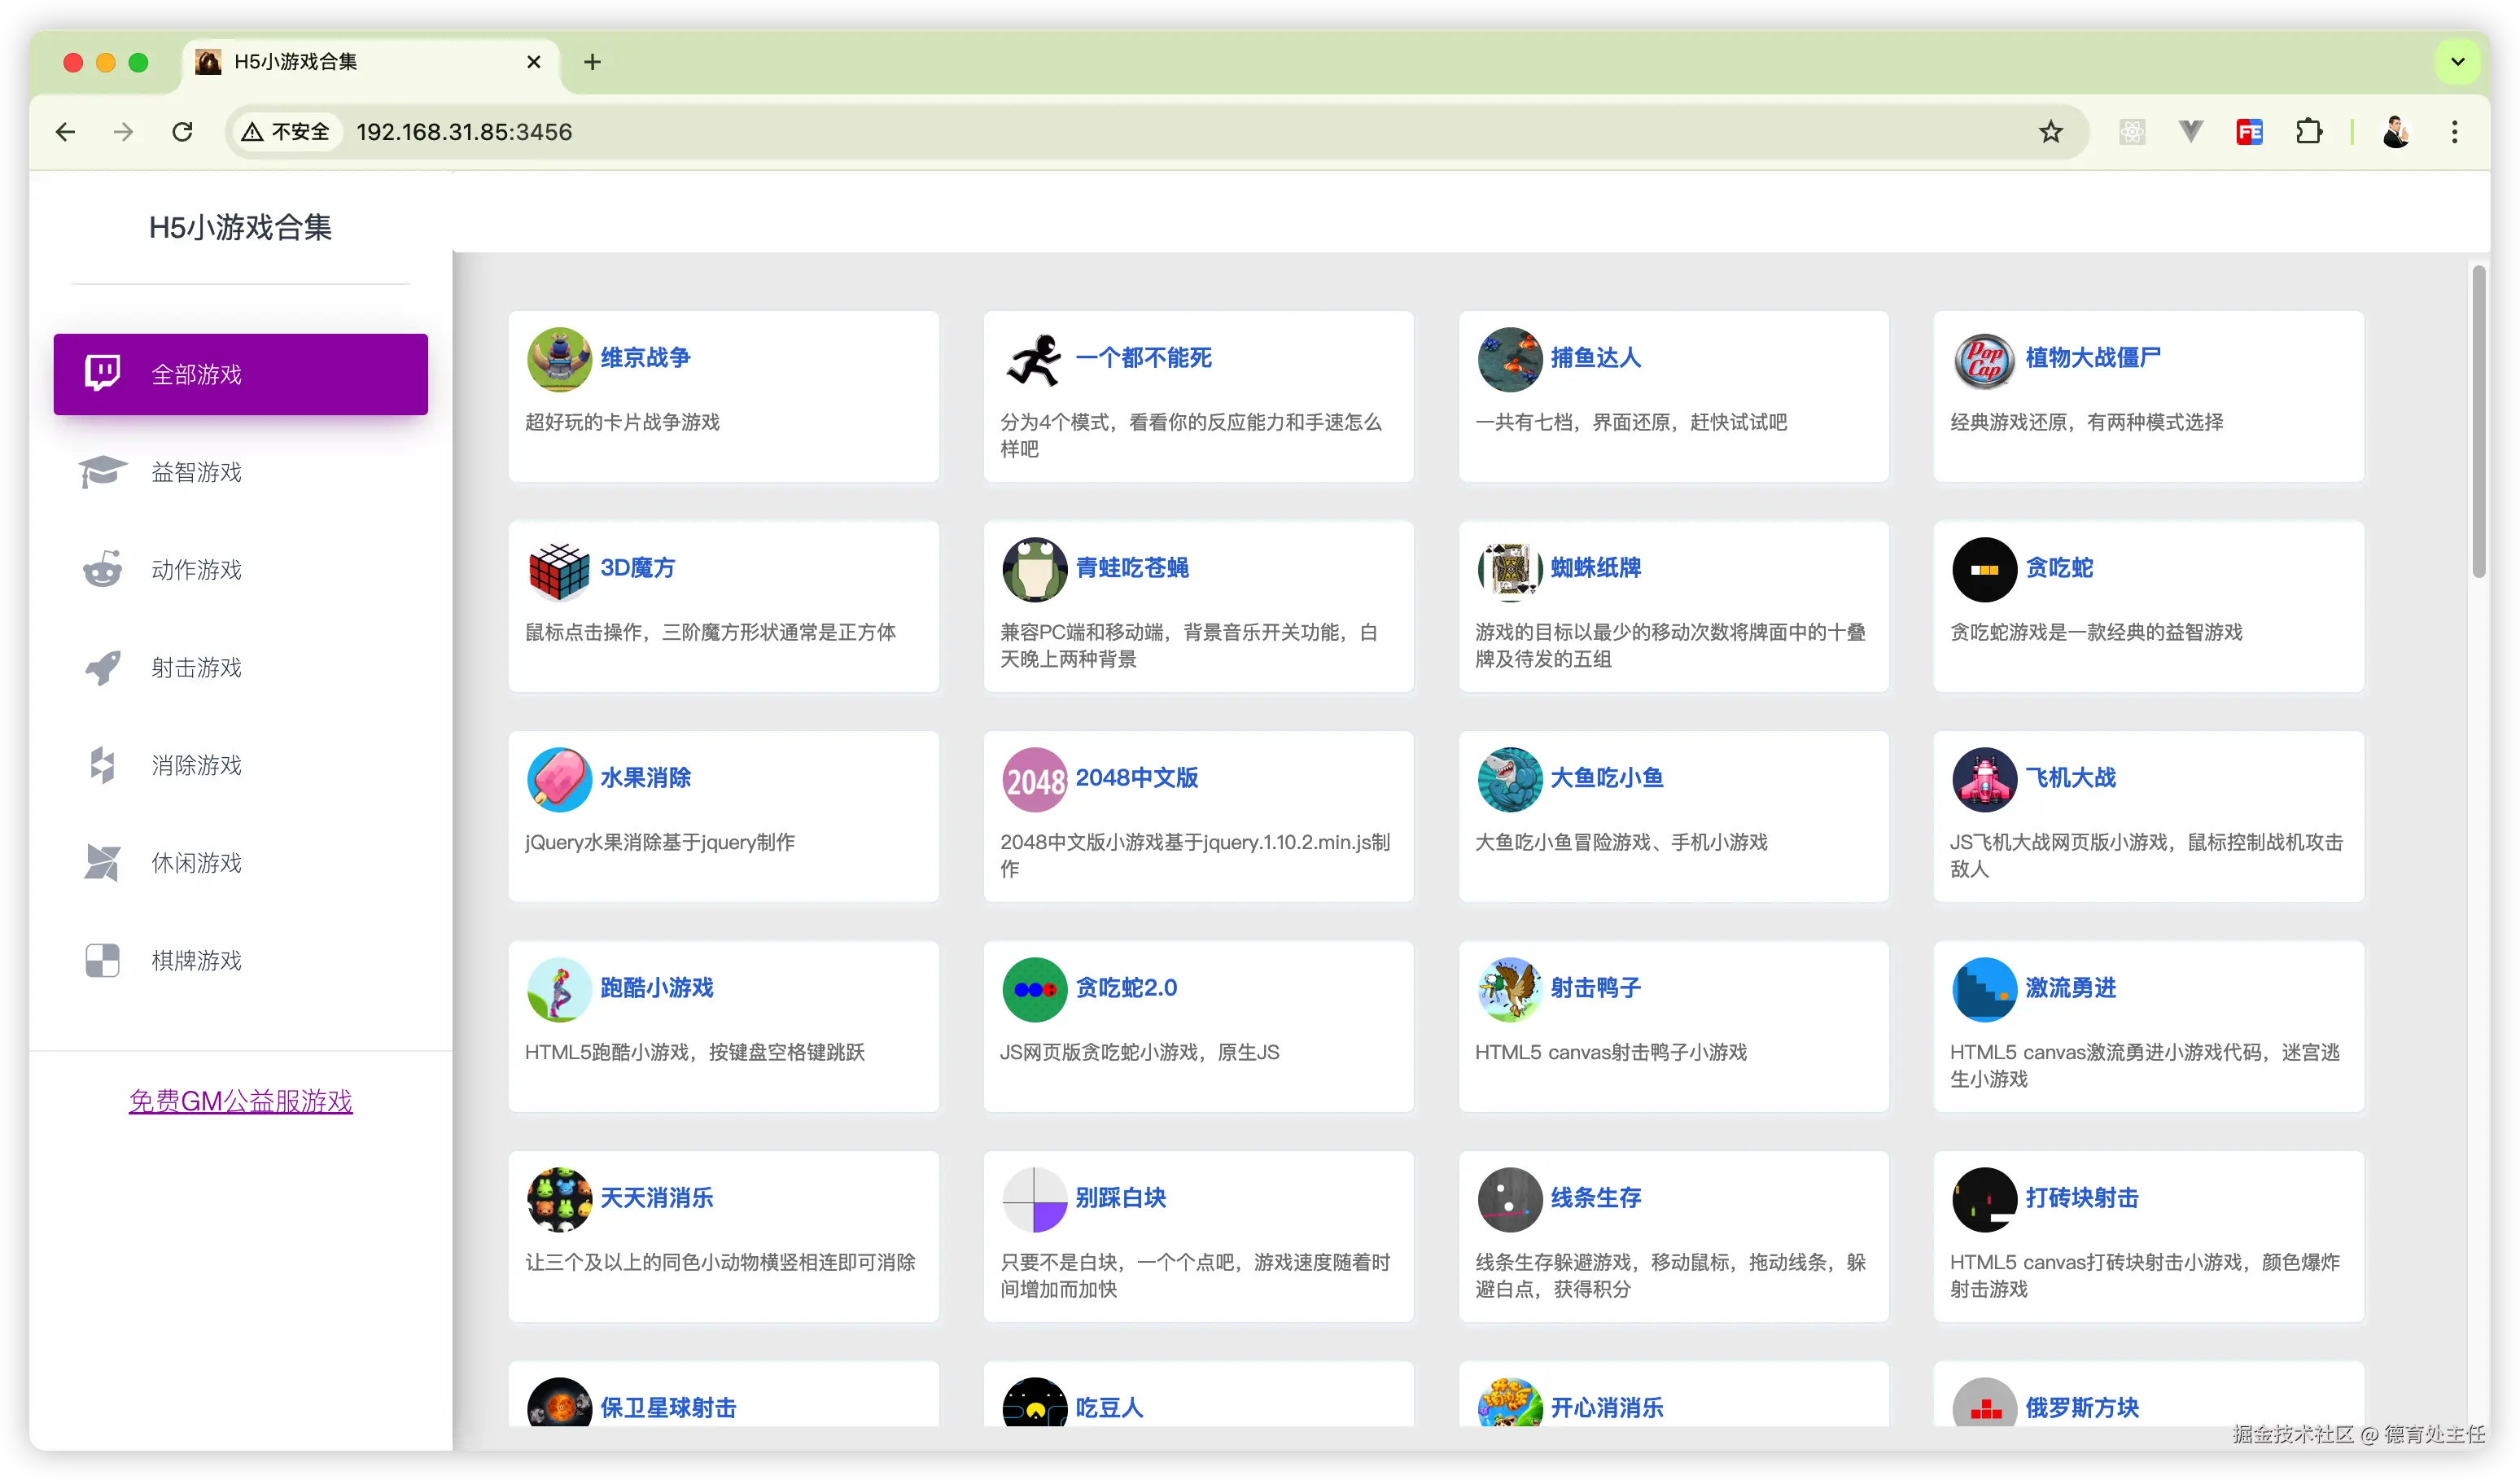This screenshot has width=2520, height=1480.
Task: Click the 3D魔方 Rubik's cube icon
Action: [x=559, y=570]
